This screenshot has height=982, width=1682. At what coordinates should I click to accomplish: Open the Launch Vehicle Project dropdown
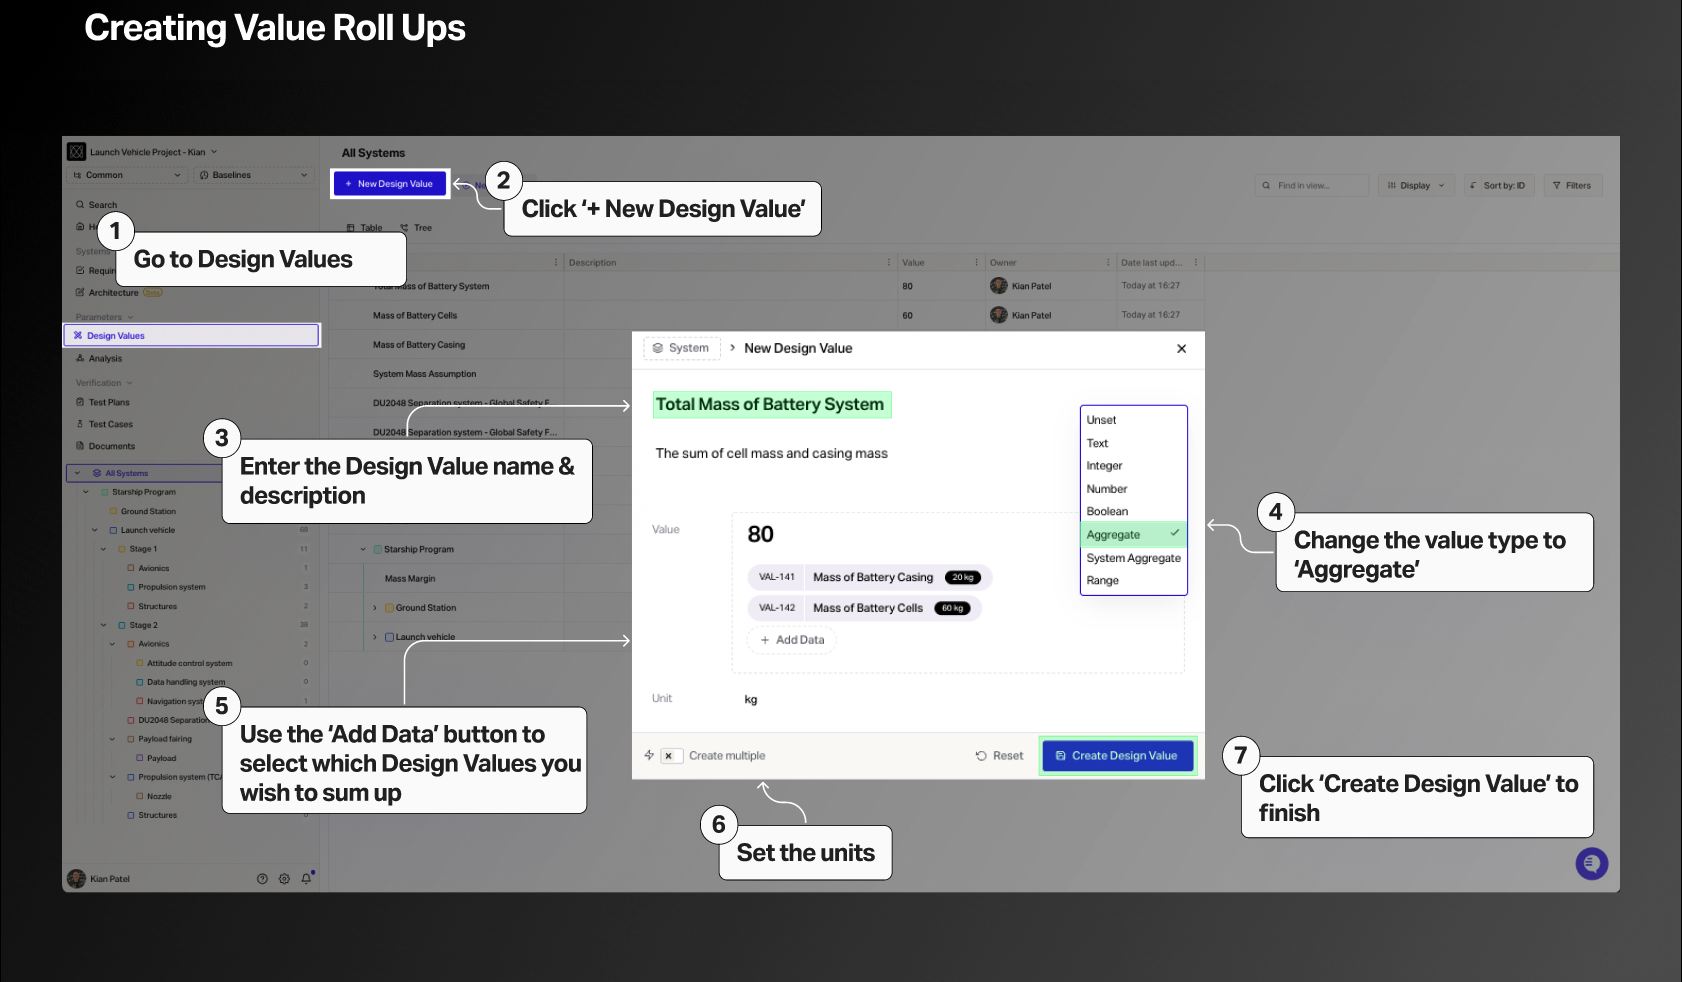[x=153, y=152]
